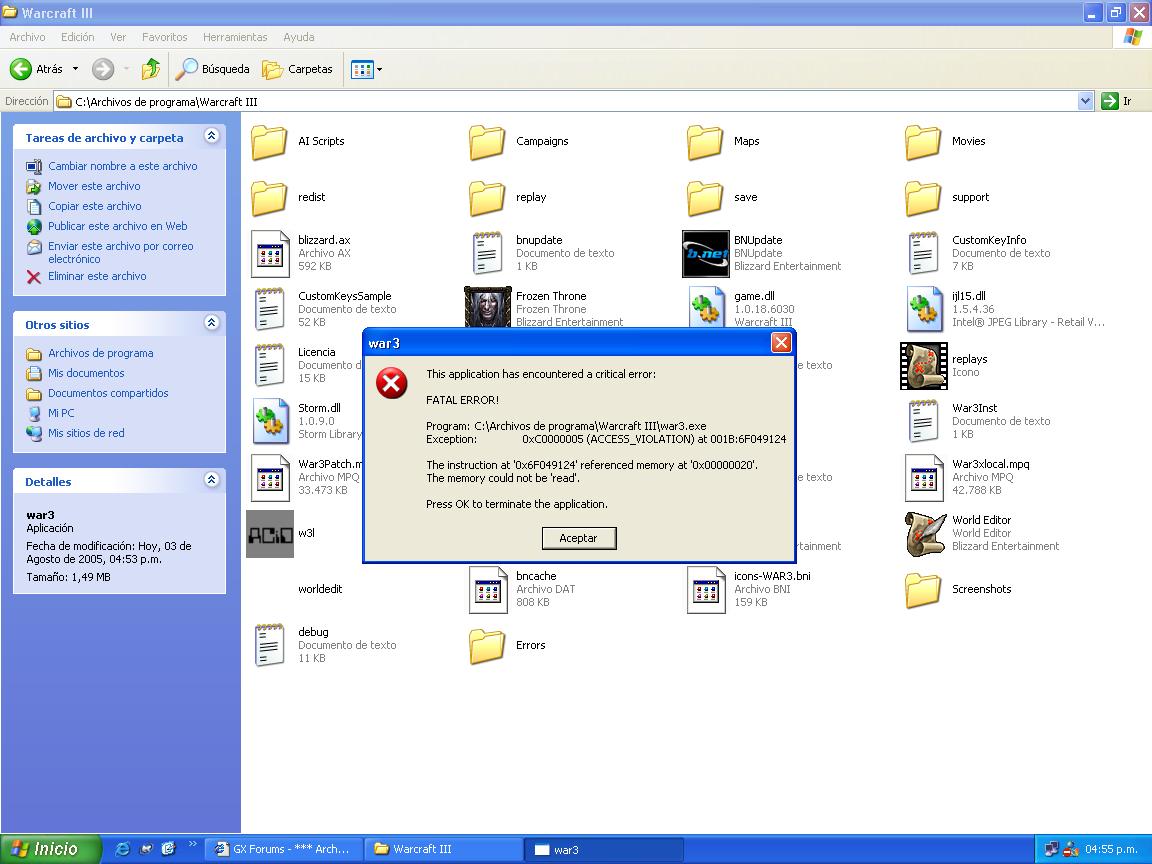The width and height of the screenshot is (1152, 864).
Task: Click Copiar este archivo link
Action: coord(95,206)
